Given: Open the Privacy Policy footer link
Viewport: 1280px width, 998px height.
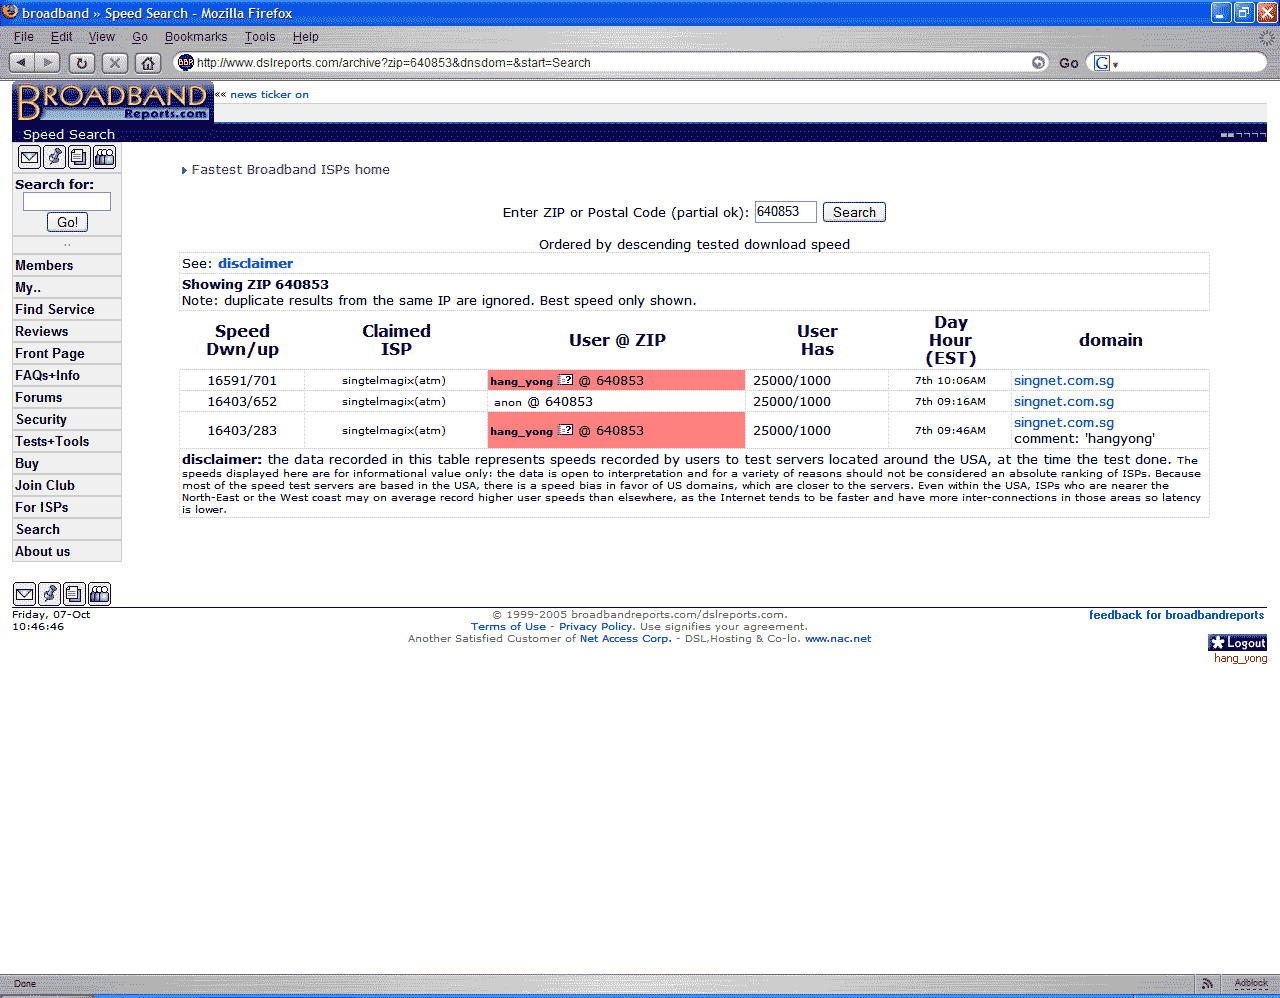Looking at the screenshot, I should [x=596, y=627].
